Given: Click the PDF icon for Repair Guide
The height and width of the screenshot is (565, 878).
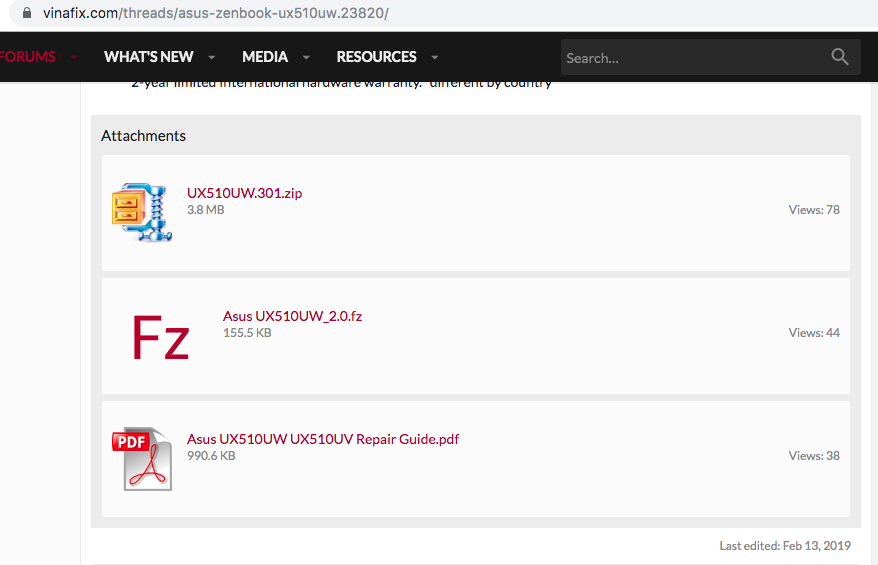Looking at the screenshot, I should [x=142, y=459].
